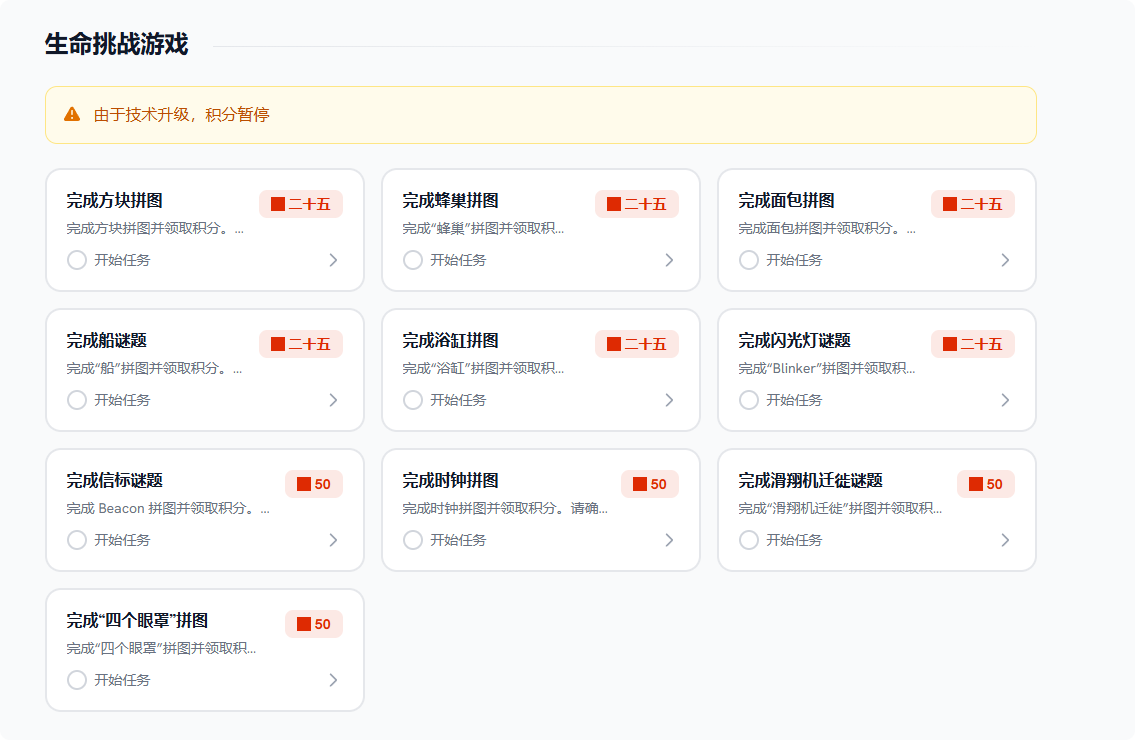This screenshot has height=740, width=1135.
Task: Click the red square icon on 完成闪光灯谜题 badge
Action: (950, 344)
